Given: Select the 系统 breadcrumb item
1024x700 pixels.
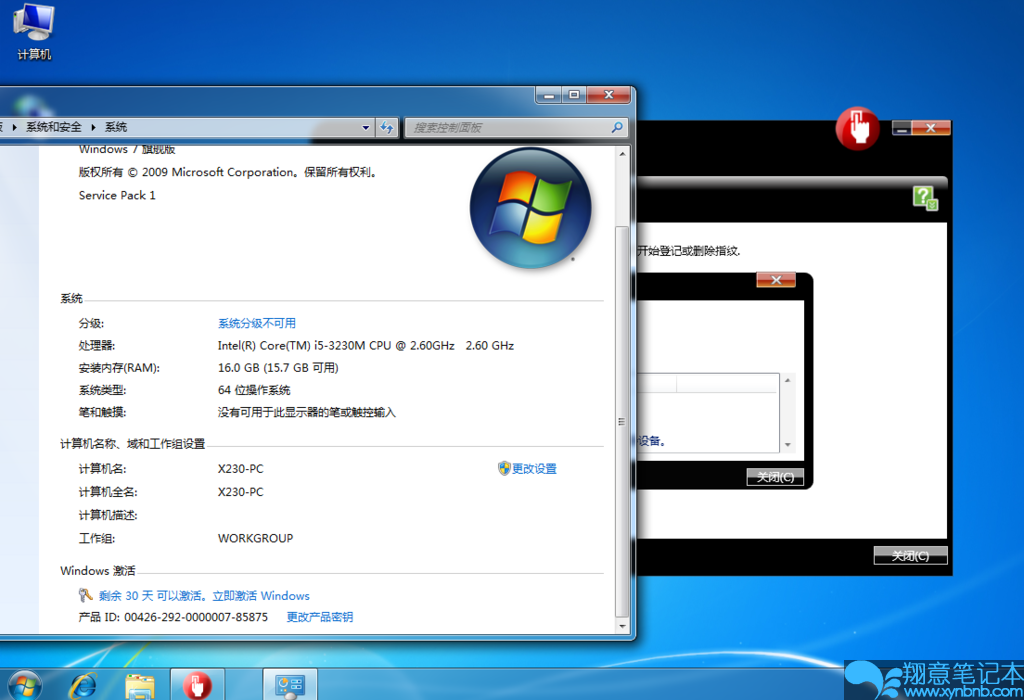Looking at the screenshot, I should [116, 127].
